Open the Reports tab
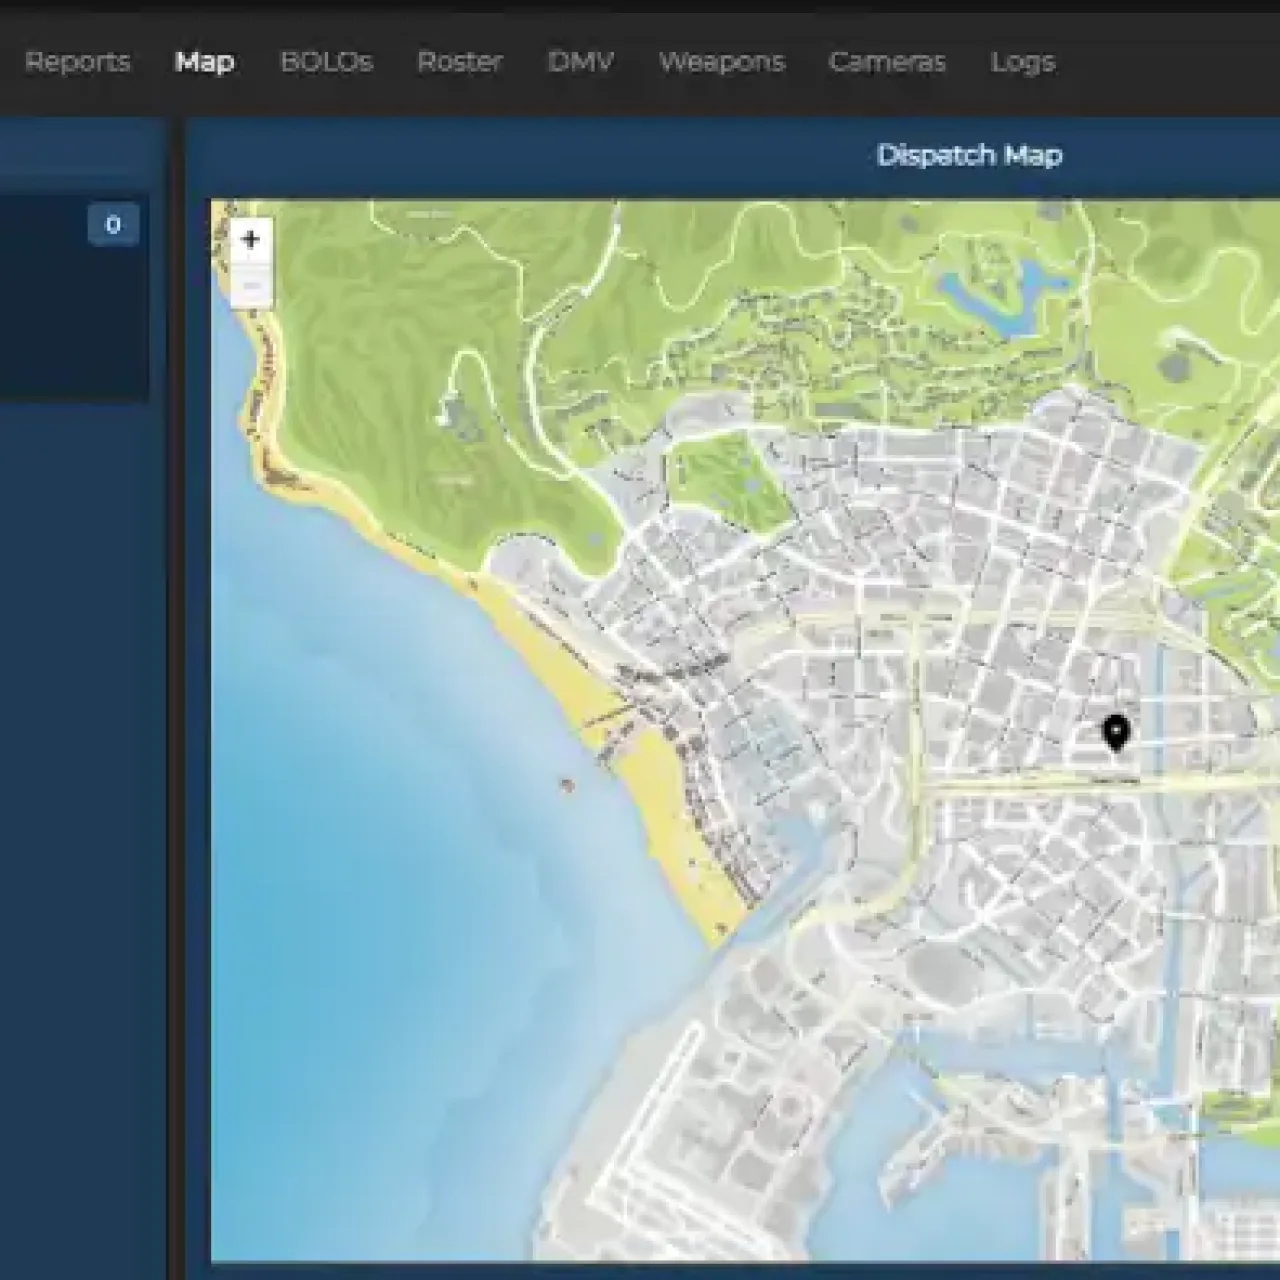 [x=77, y=62]
